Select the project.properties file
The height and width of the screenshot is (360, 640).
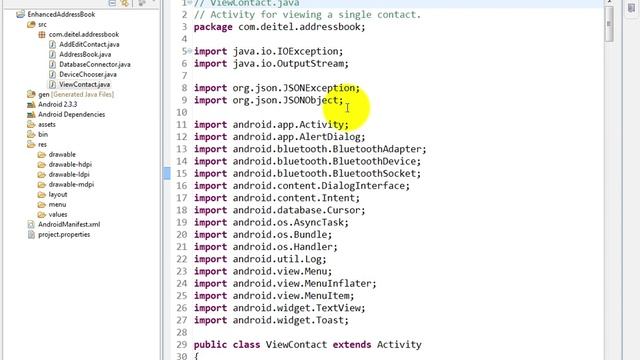[x=64, y=235]
